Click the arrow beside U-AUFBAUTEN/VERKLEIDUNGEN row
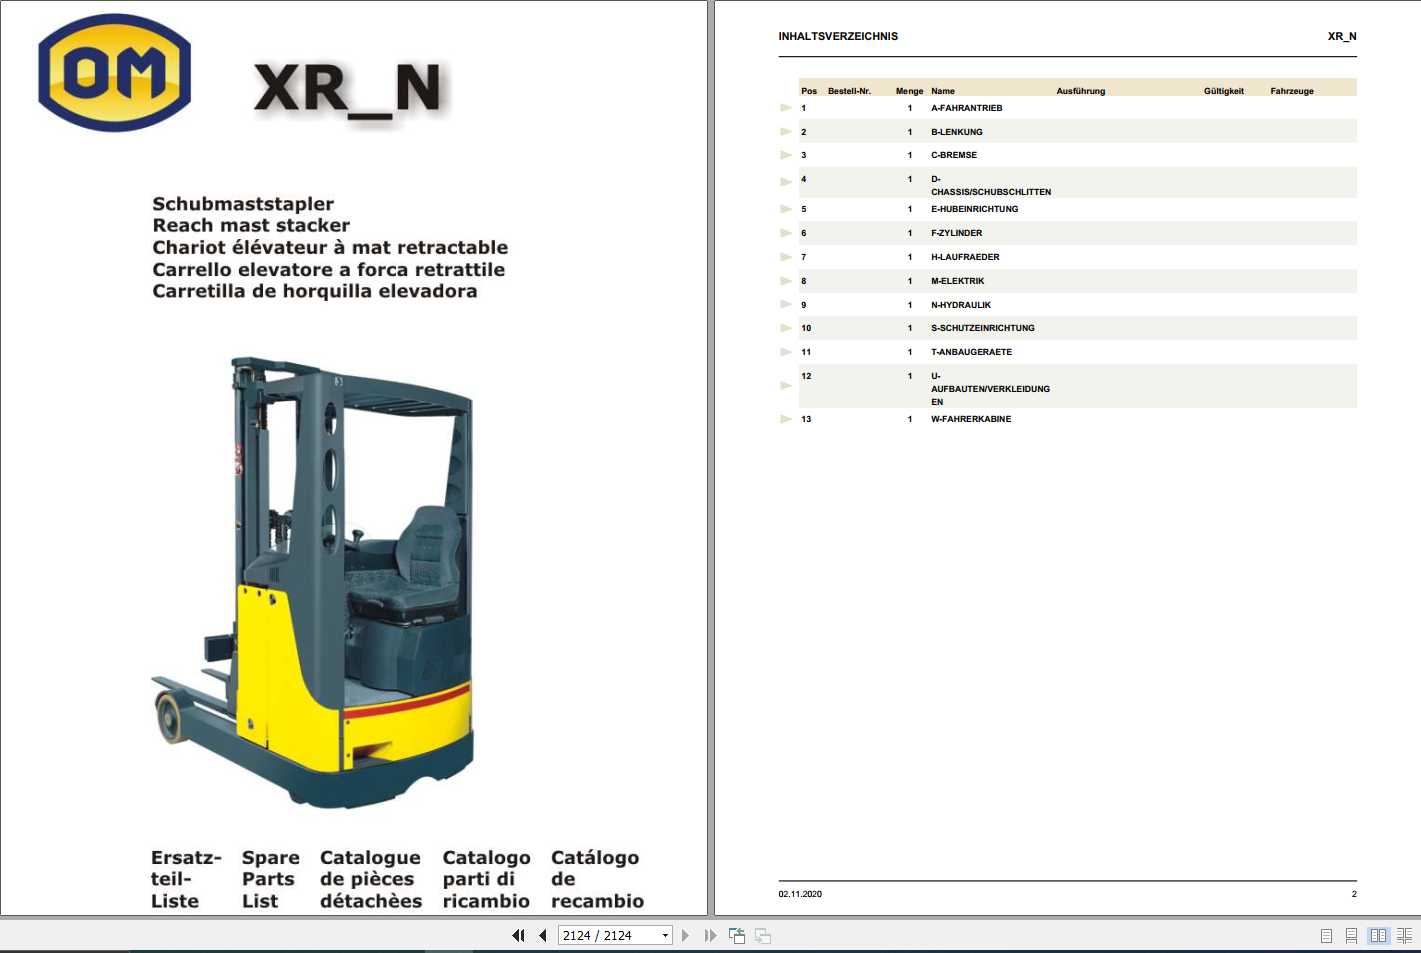Image resolution: width=1421 pixels, height=953 pixels. (786, 385)
